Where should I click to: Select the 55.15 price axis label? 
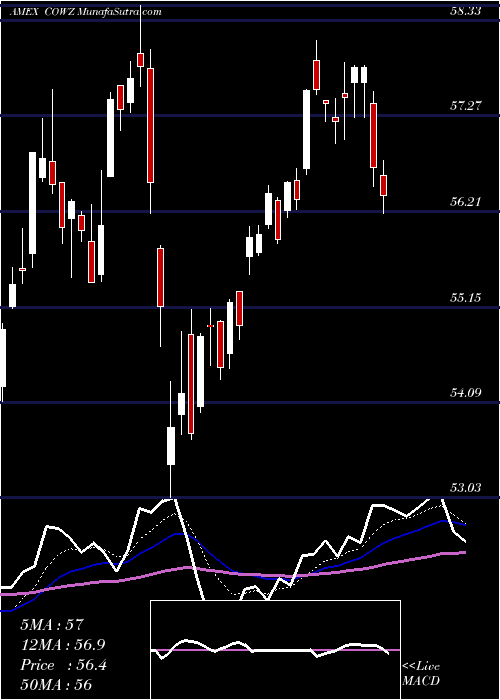coord(466,297)
